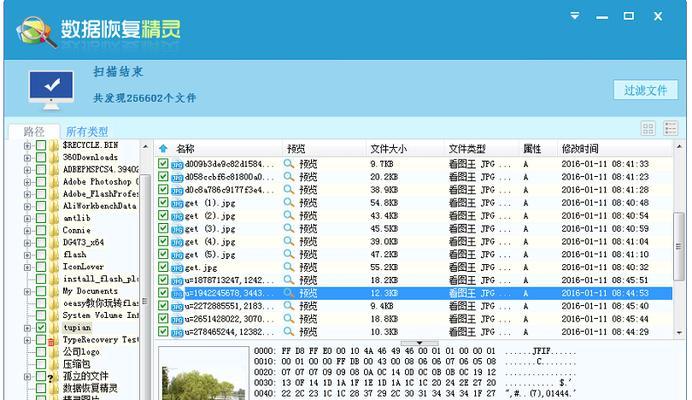The width and height of the screenshot is (692, 400).
Task: Select TypeRecovery Test trash icon
Action: pos(51,341)
